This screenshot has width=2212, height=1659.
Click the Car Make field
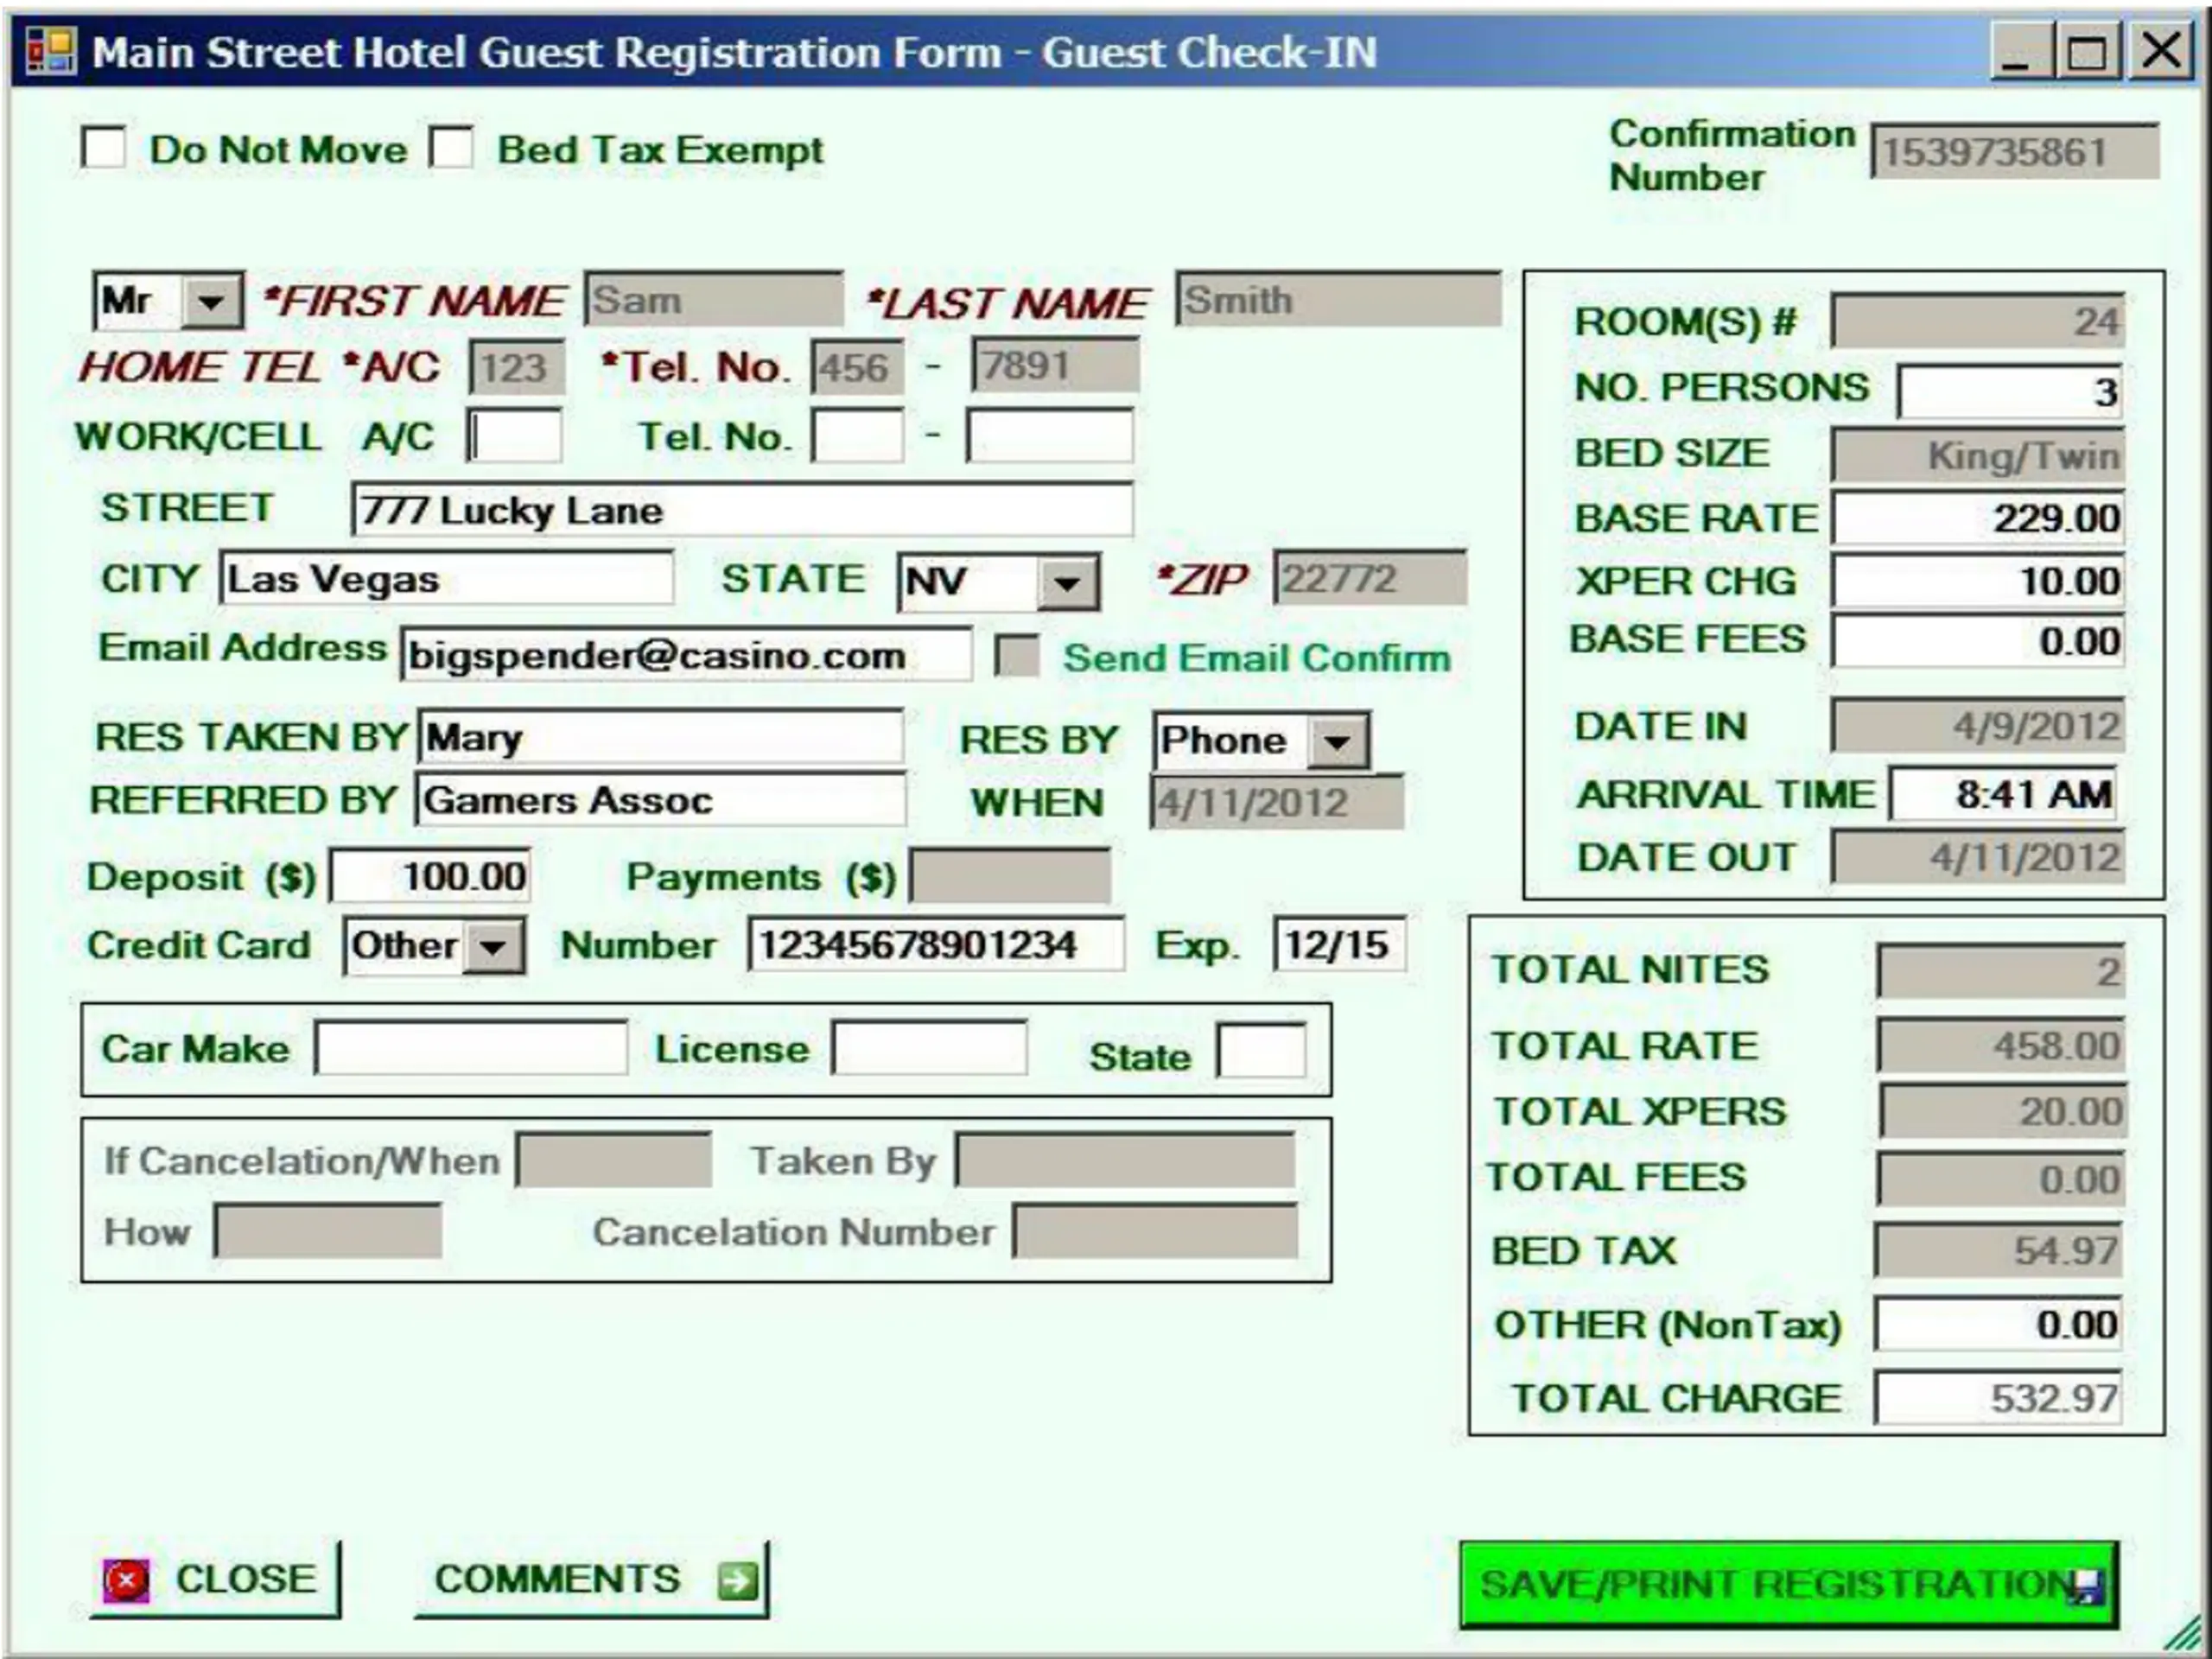[471, 1048]
